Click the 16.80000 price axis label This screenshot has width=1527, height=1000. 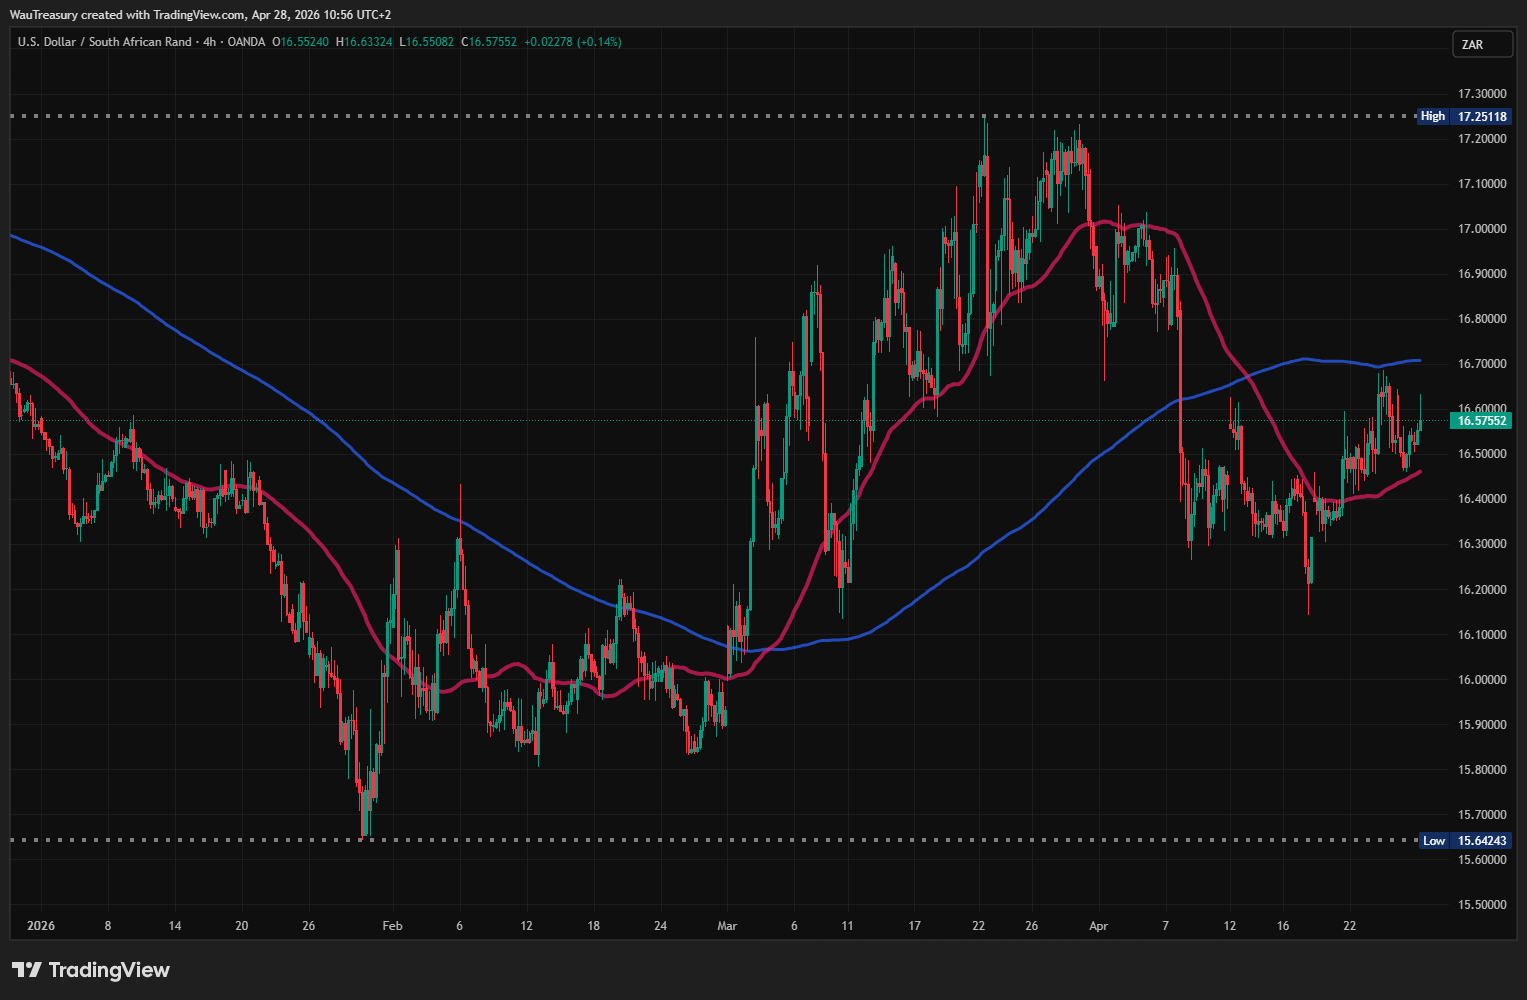point(1482,319)
